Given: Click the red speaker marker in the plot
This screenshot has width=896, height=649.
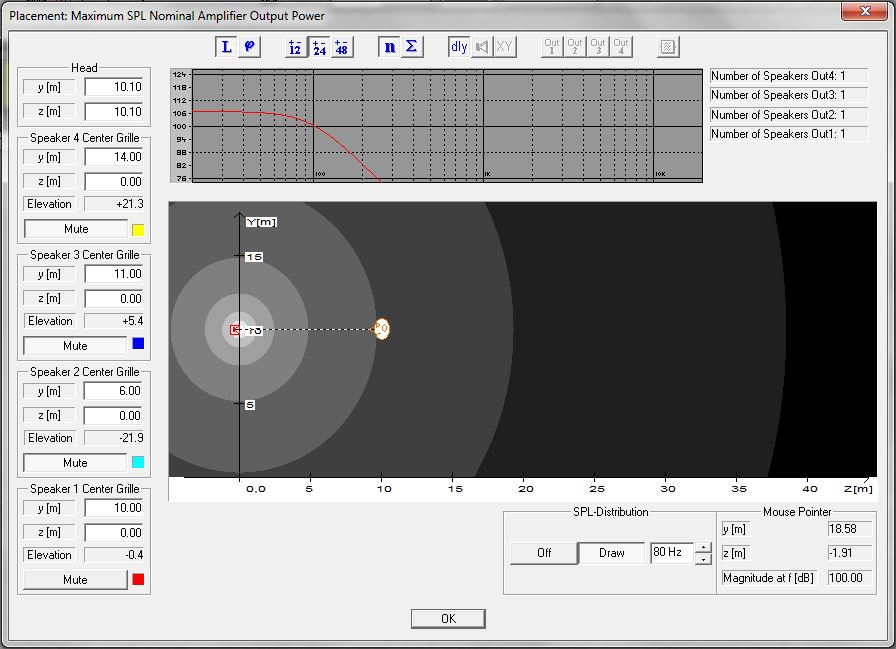Looking at the screenshot, I should tap(234, 330).
